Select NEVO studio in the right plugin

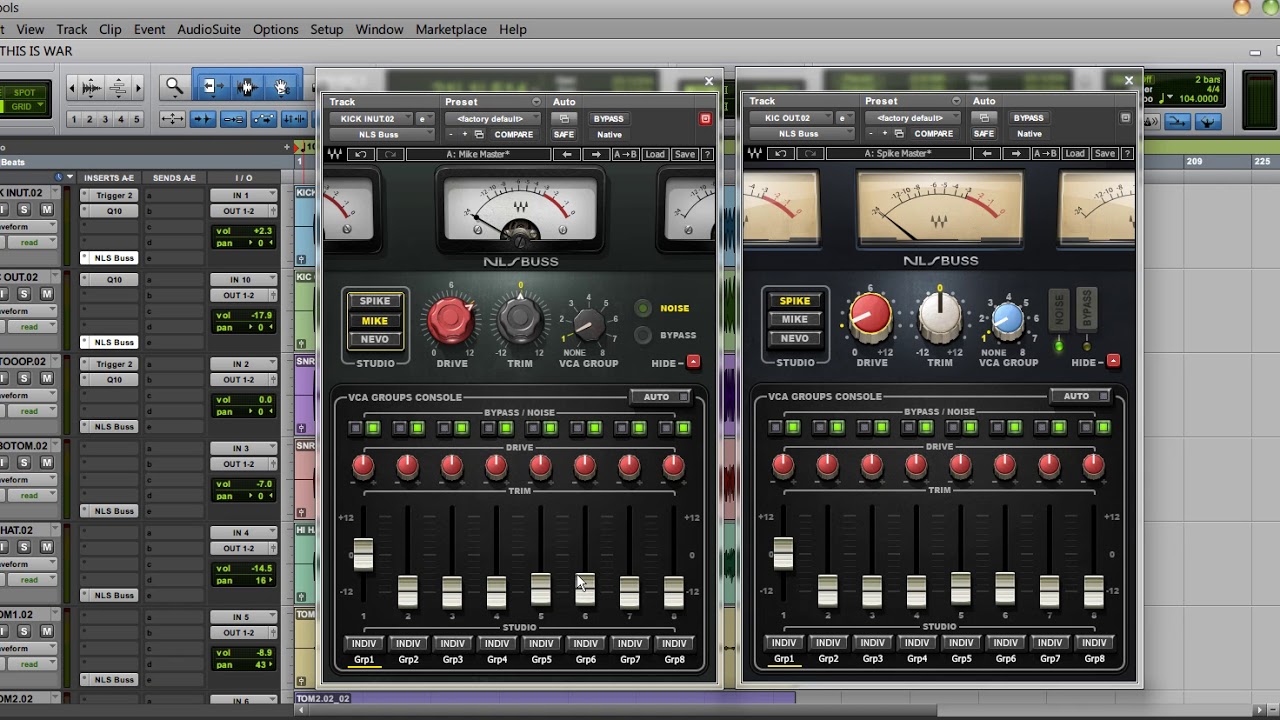795,338
